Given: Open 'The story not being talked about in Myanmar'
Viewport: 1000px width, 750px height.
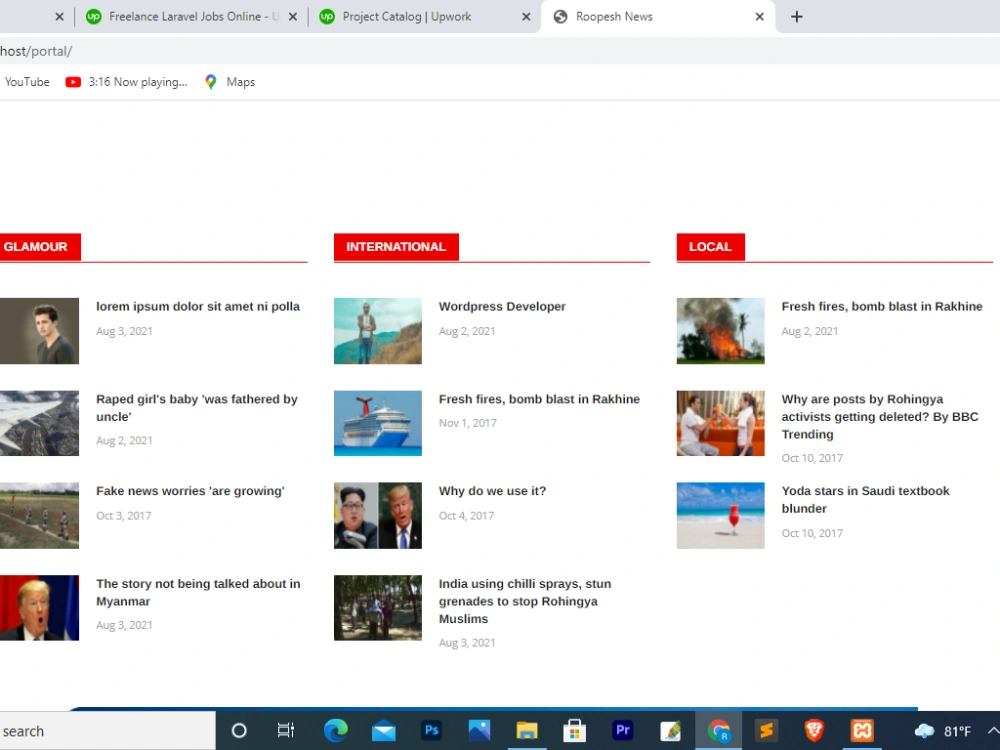Looking at the screenshot, I should 198,592.
